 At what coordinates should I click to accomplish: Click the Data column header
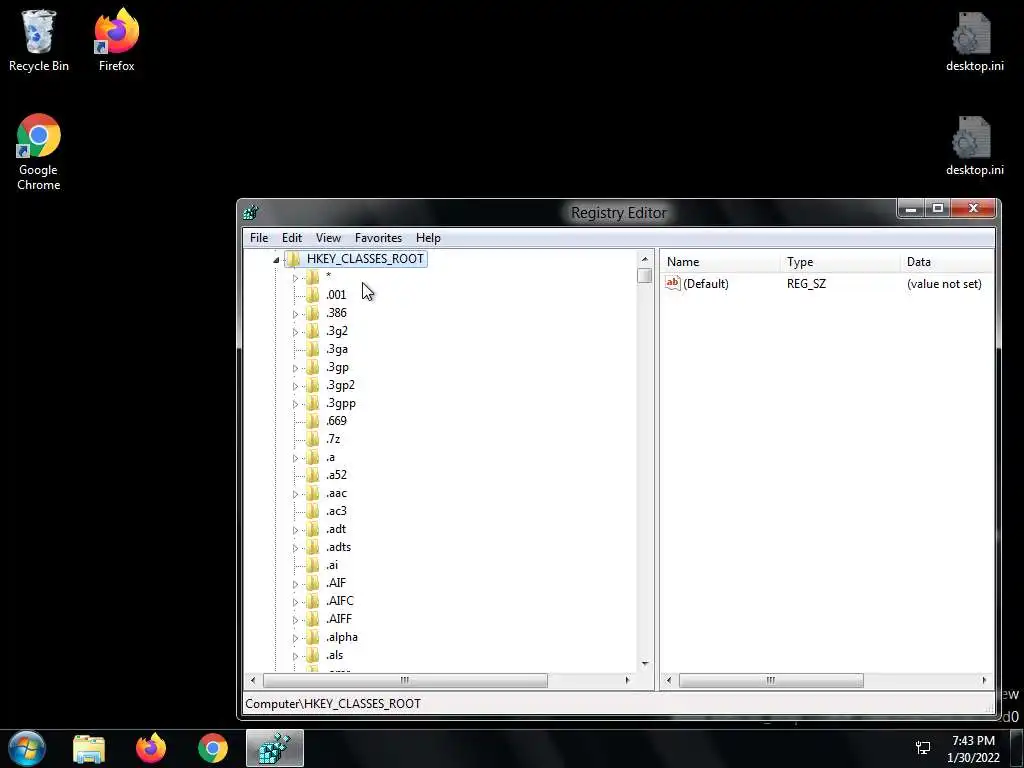pos(948,262)
